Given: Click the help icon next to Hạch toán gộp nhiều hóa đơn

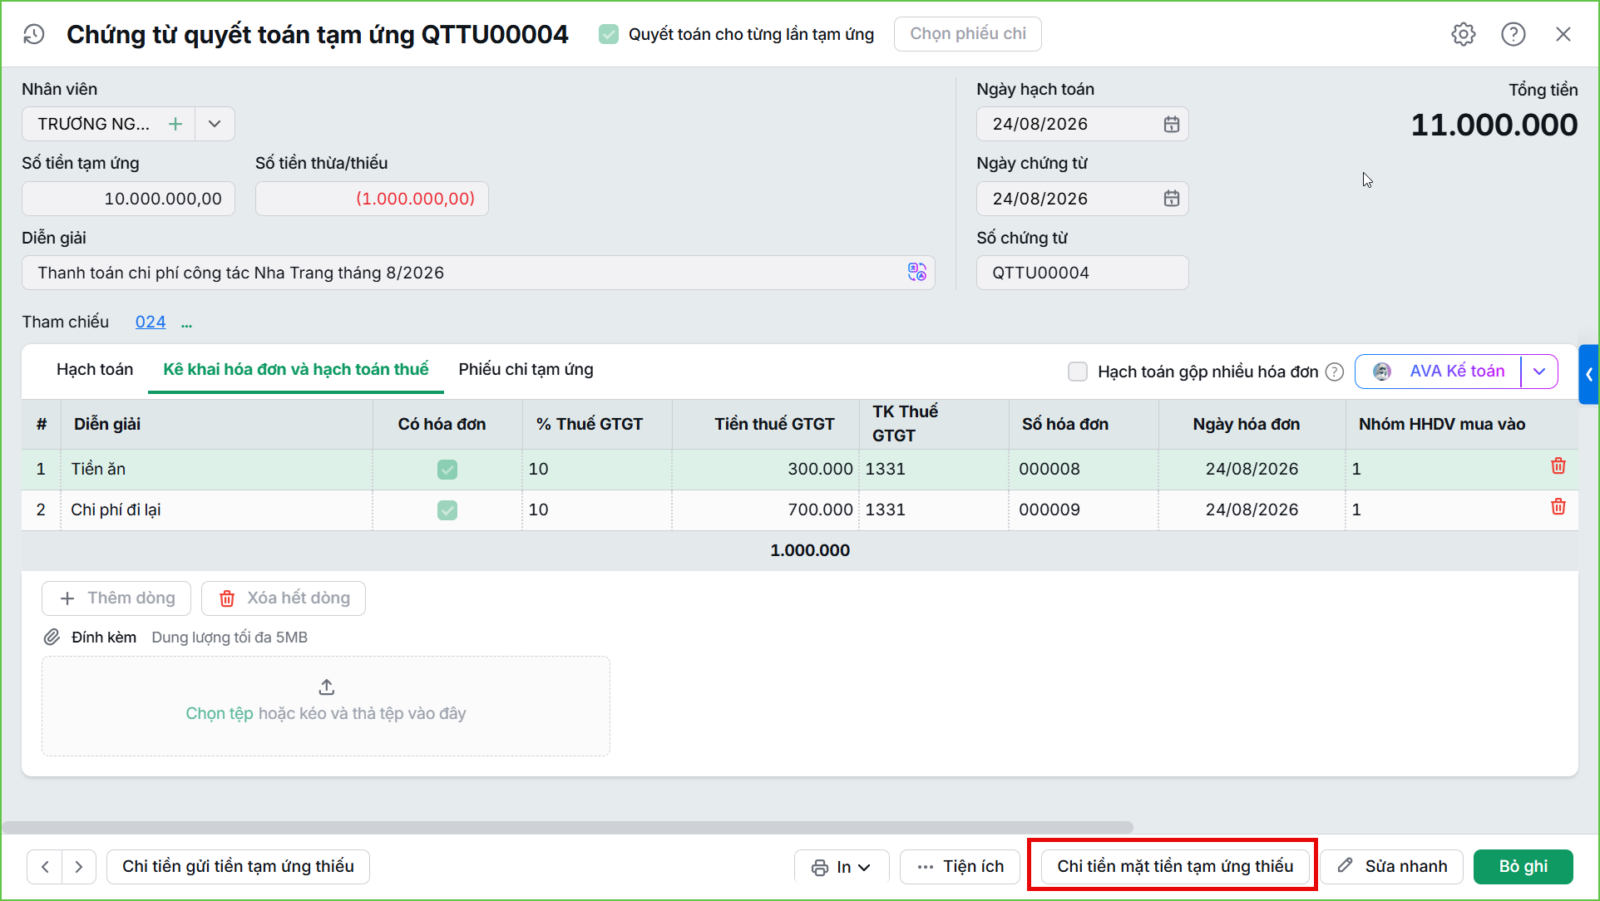Looking at the screenshot, I should coord(1334,372).
